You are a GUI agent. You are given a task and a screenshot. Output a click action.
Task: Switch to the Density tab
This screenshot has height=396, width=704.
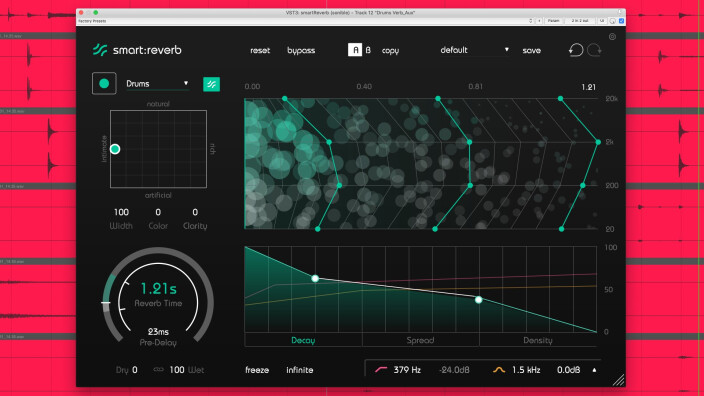[537, 340]
